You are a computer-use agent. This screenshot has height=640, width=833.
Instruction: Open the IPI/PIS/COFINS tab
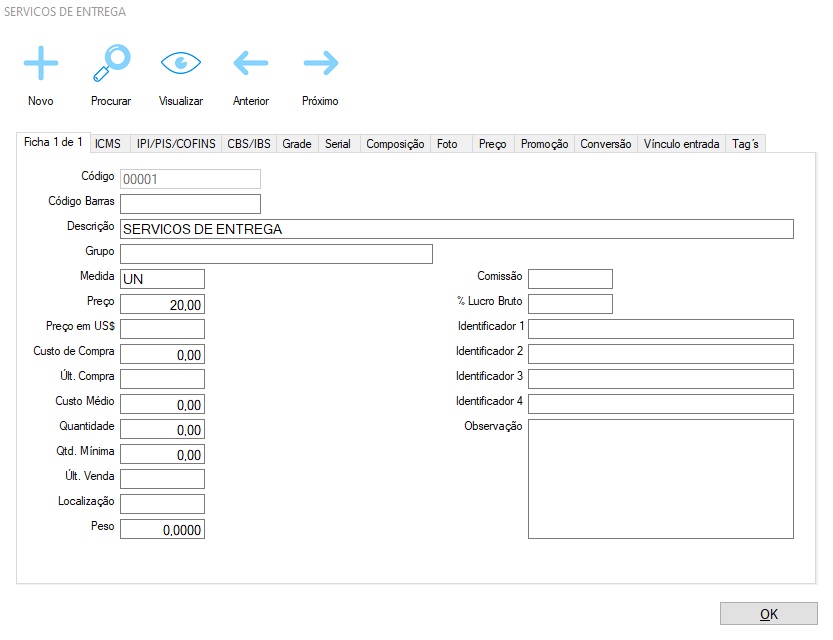(176, 144)
